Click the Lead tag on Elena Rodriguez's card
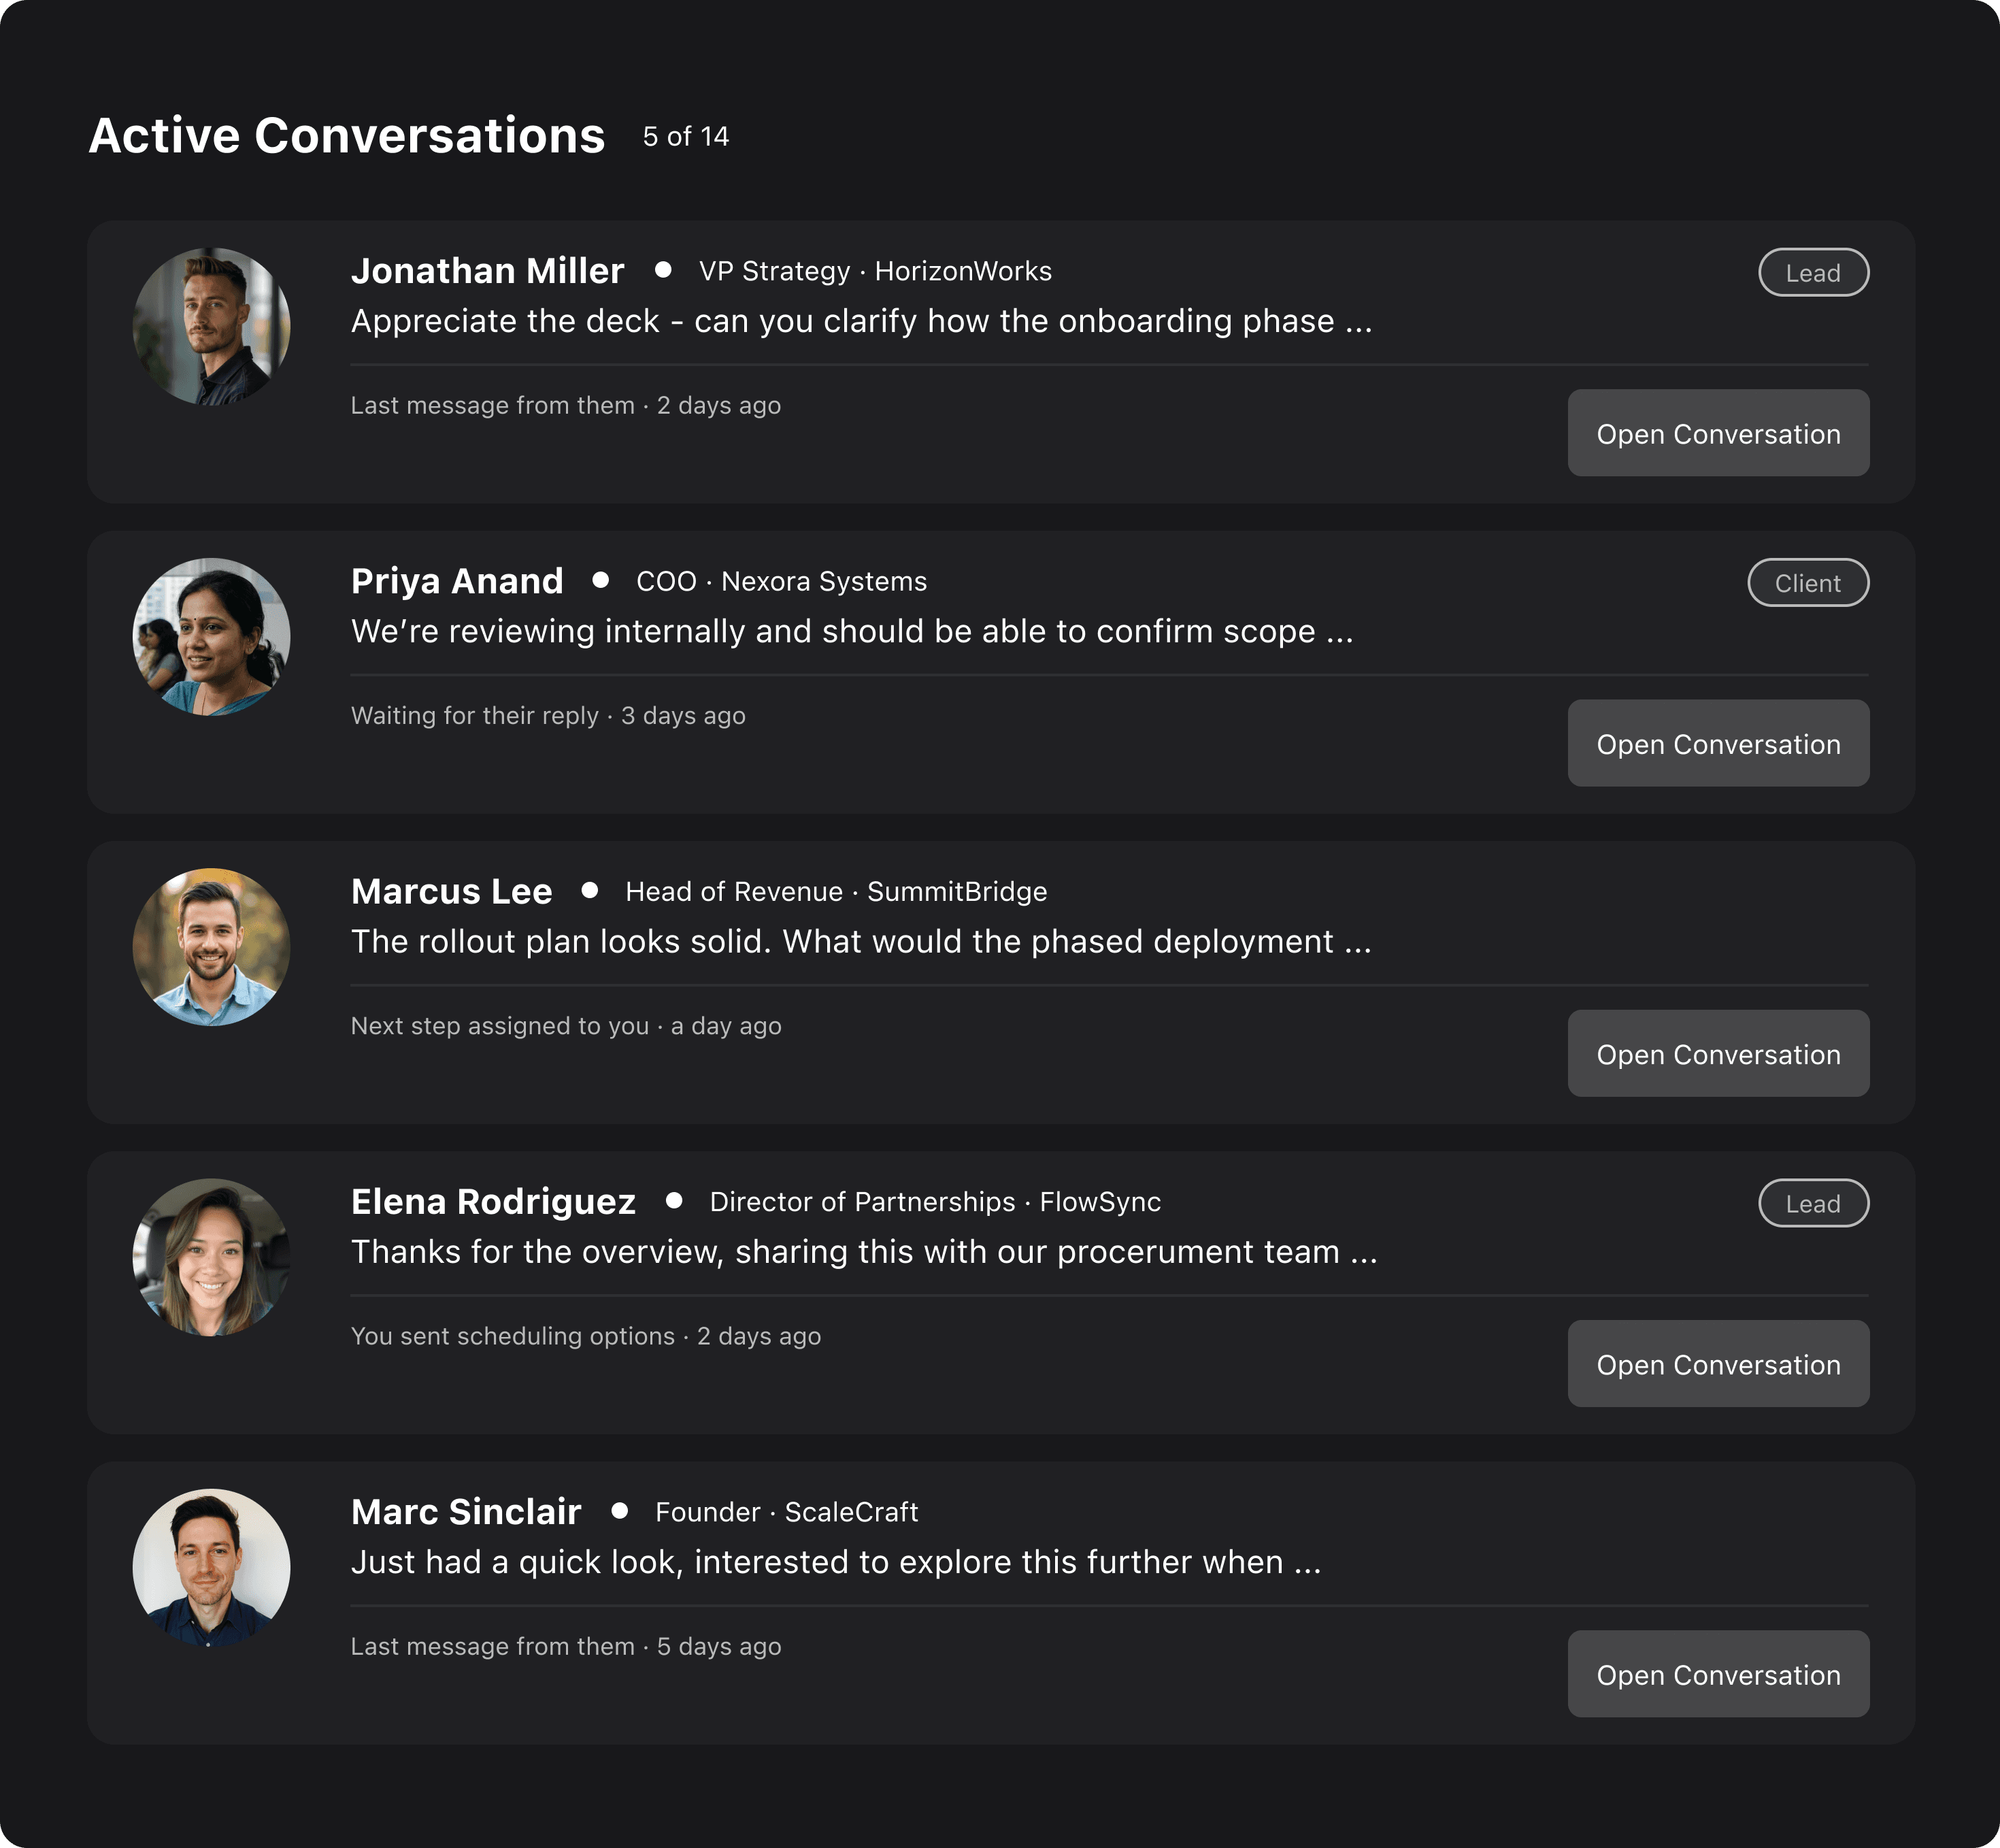The image size is (2000, 1848). tap(1812, 1203)
